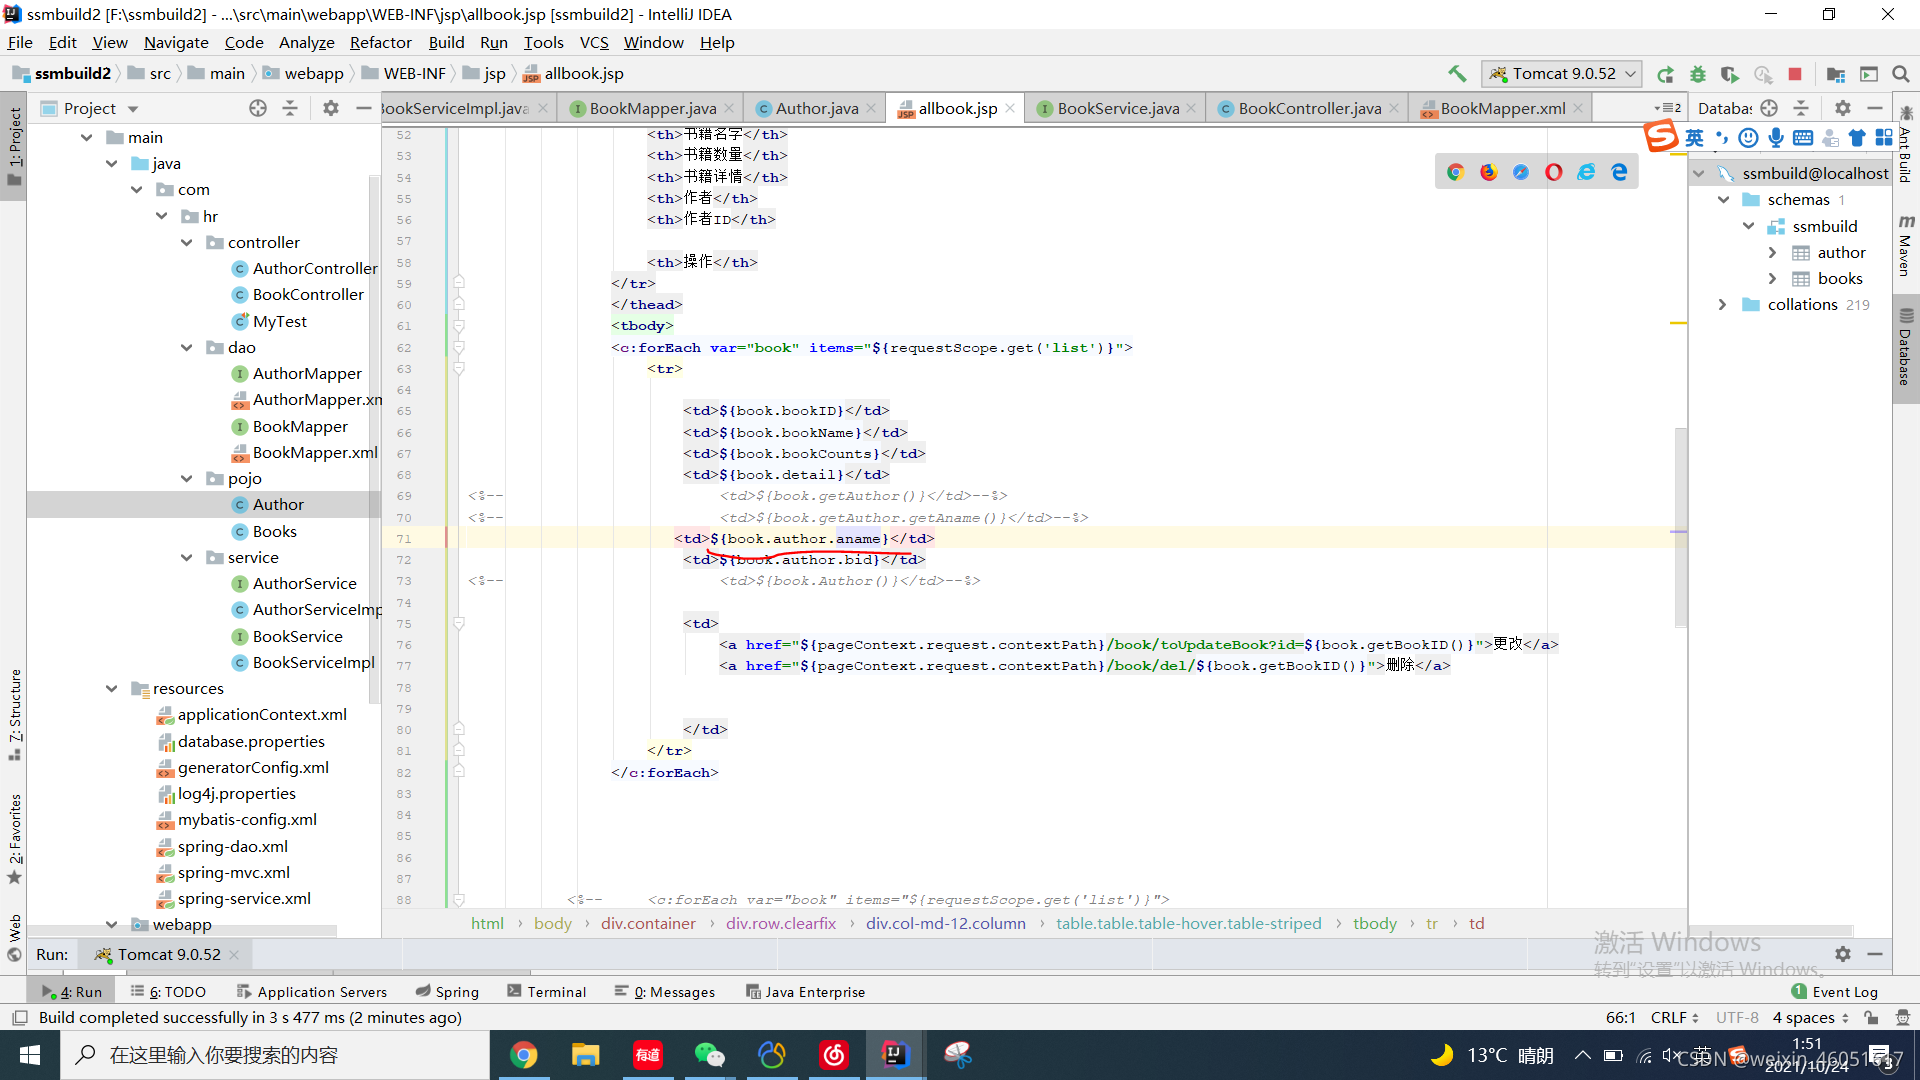Rerun Tomcat with the green rerun arrow

pyautogui.click(x=1665, y=74)
